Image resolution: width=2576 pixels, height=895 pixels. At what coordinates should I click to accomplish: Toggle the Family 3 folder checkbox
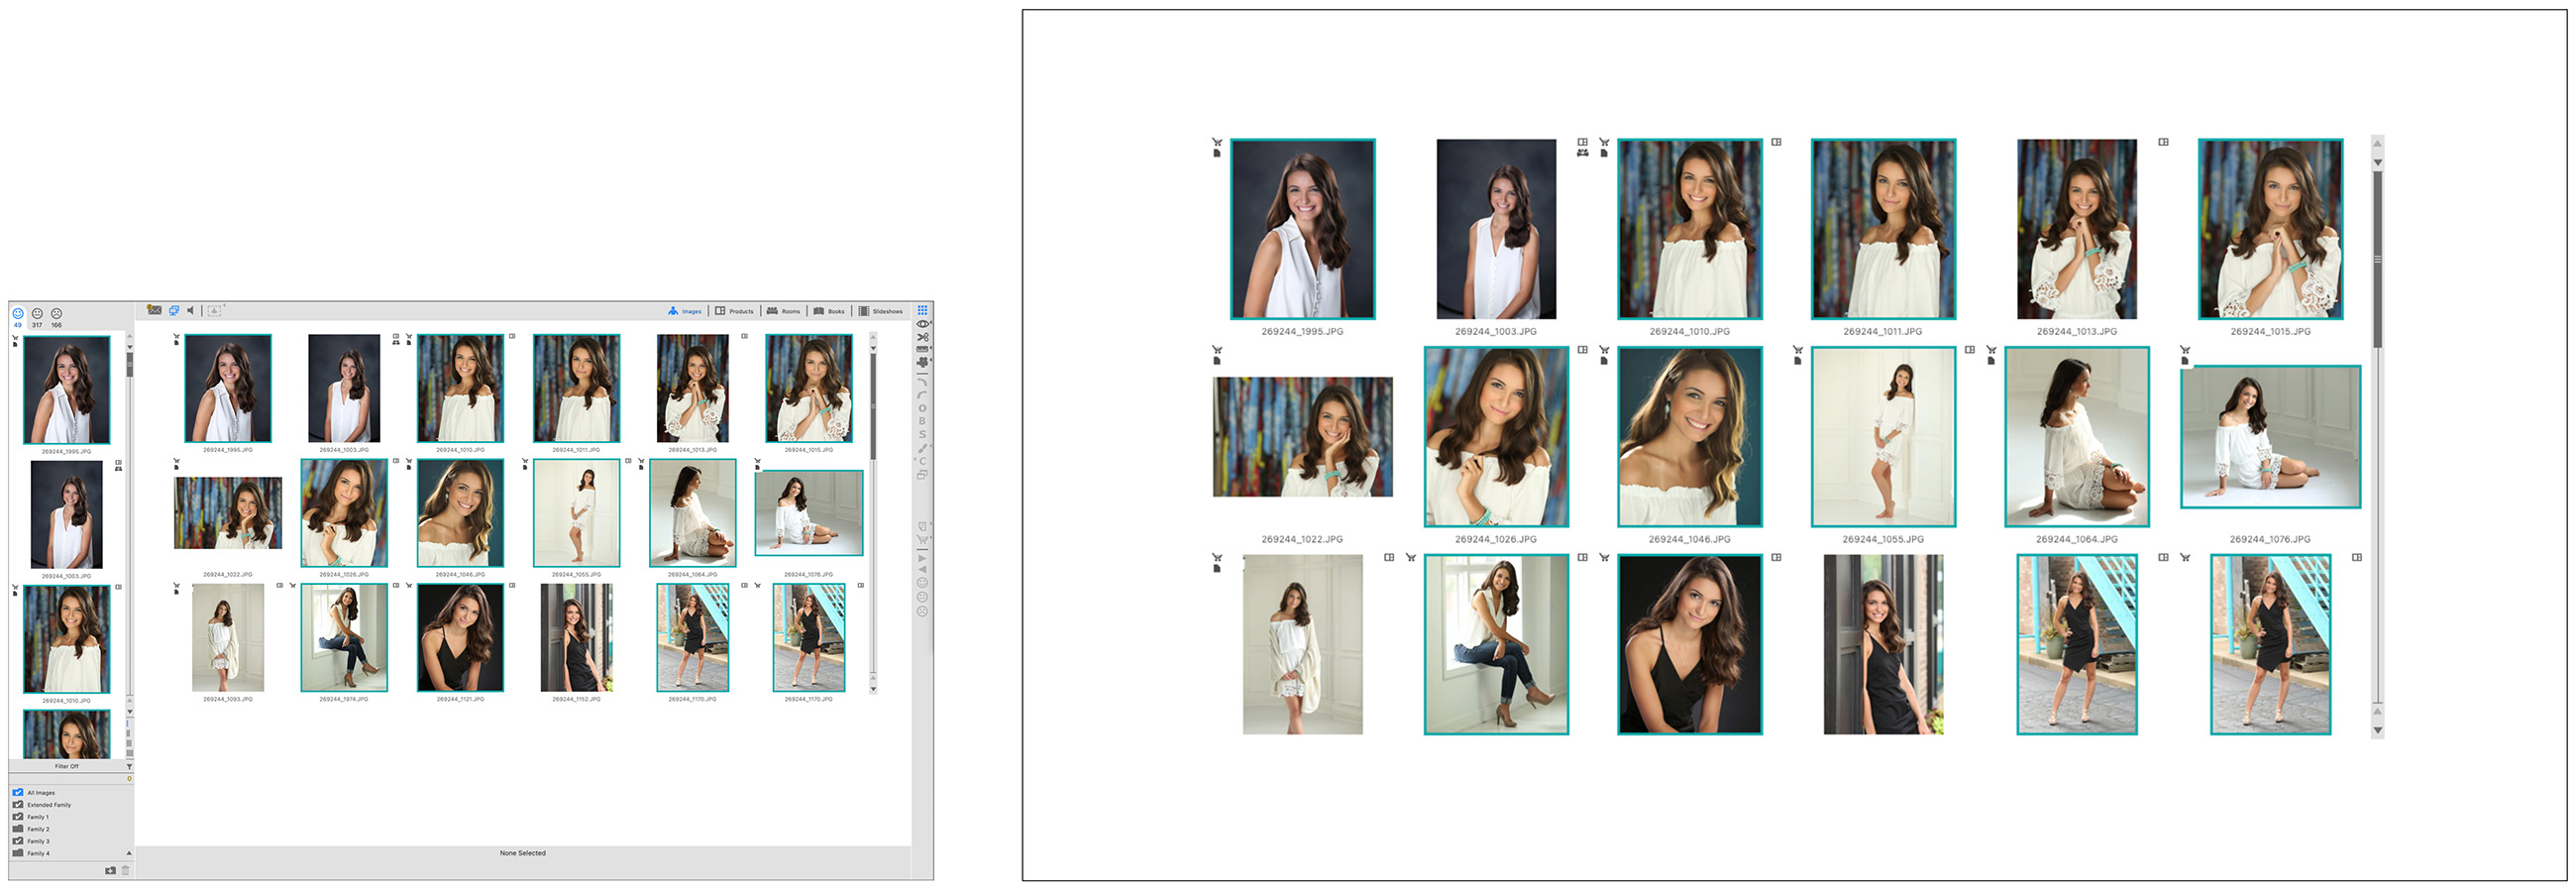[18, 842]
